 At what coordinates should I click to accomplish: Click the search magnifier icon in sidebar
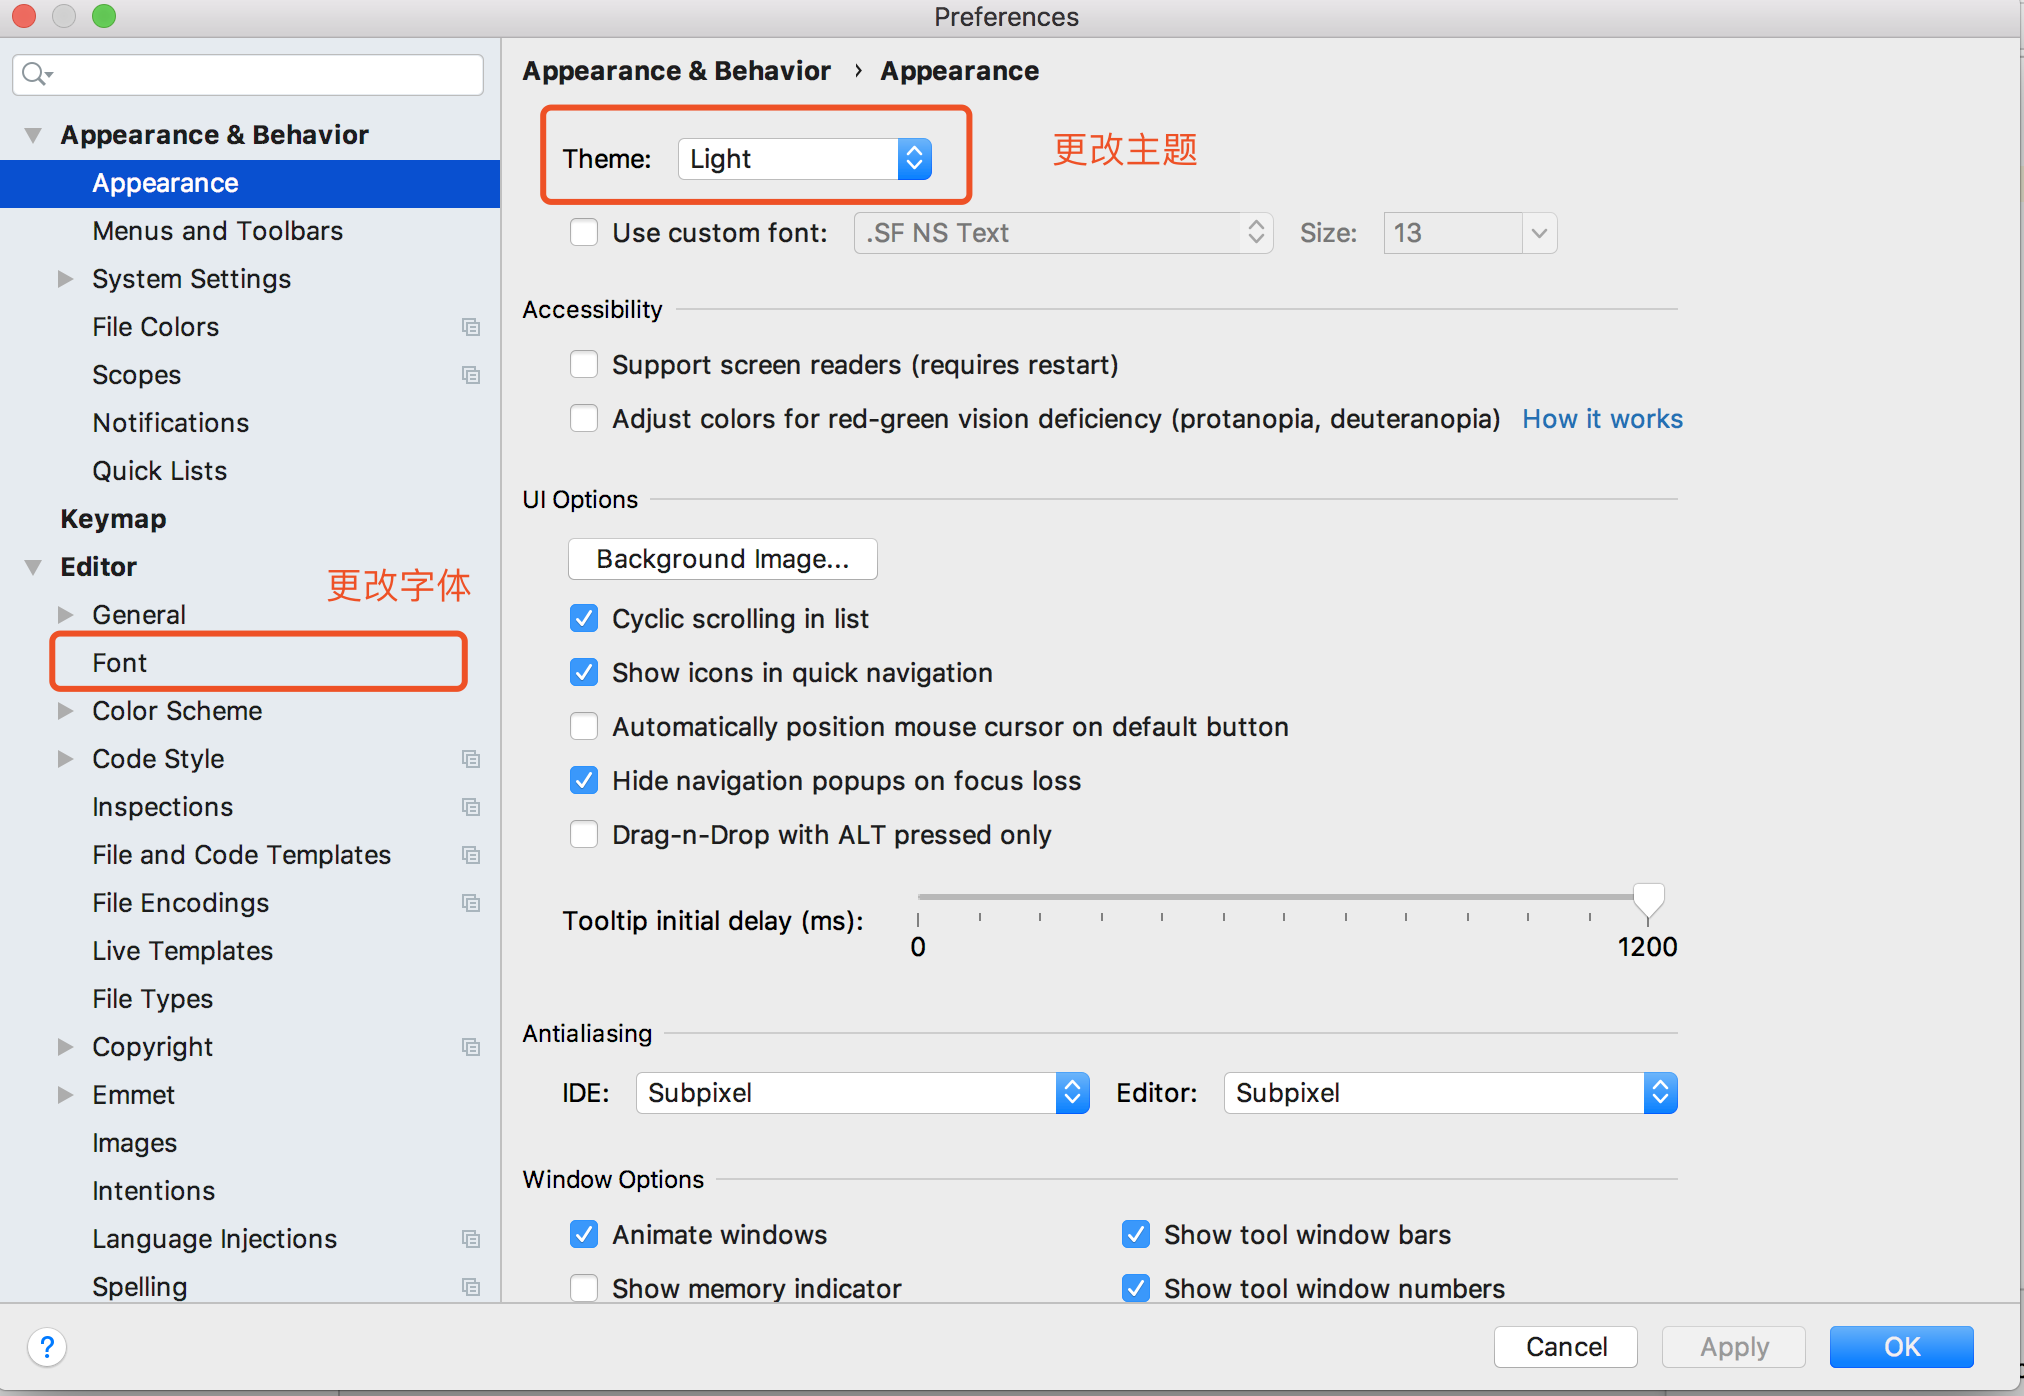35,74
